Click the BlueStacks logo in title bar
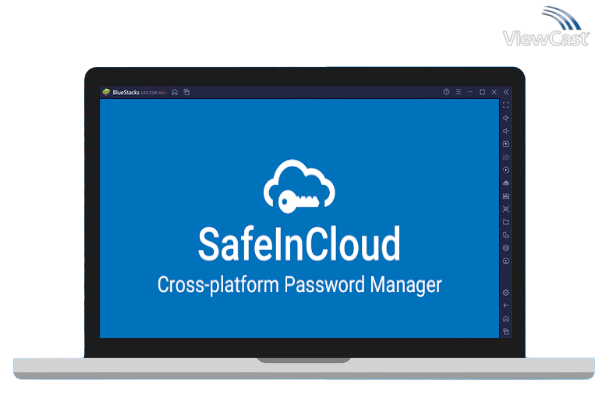This screenshot has width=602, height=414. (106, 92)
